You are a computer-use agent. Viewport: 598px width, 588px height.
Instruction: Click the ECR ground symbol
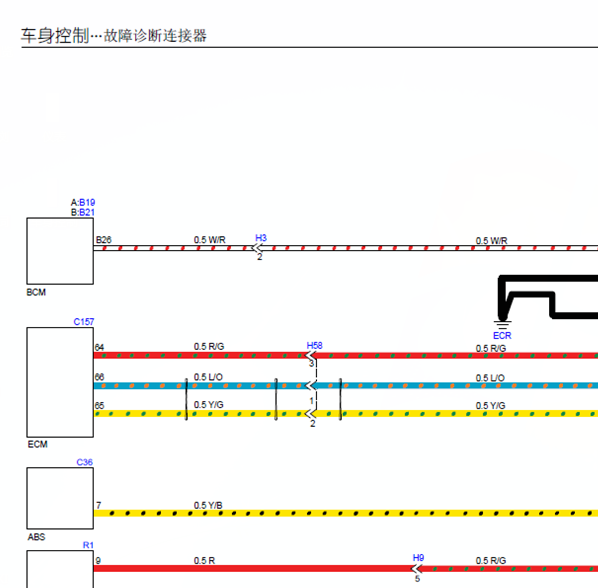click(x=502, y=325)
